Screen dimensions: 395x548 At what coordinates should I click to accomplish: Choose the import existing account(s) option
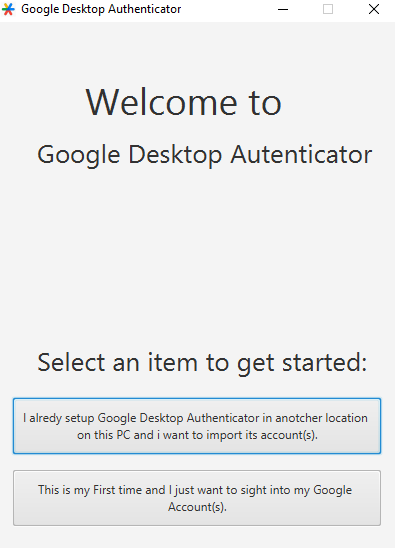pyautogui.click(x=197, y=426)
